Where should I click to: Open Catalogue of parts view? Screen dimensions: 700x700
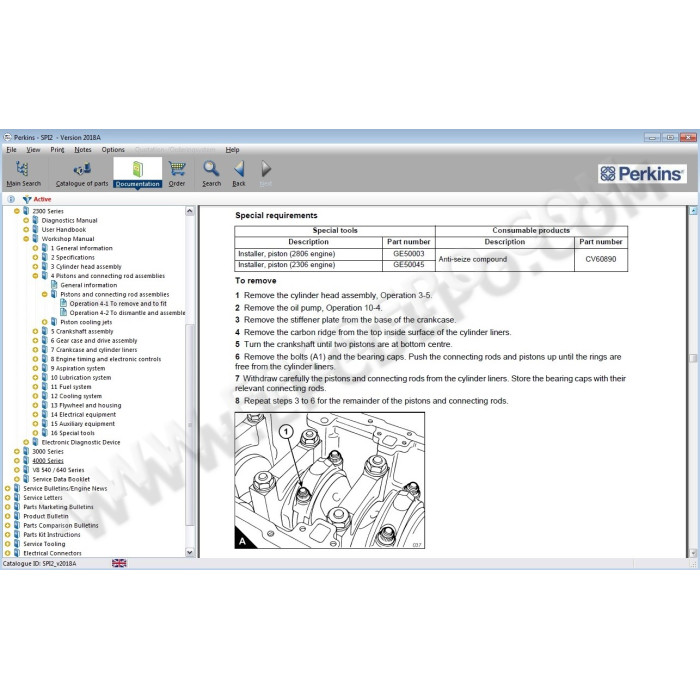point(82,173)
